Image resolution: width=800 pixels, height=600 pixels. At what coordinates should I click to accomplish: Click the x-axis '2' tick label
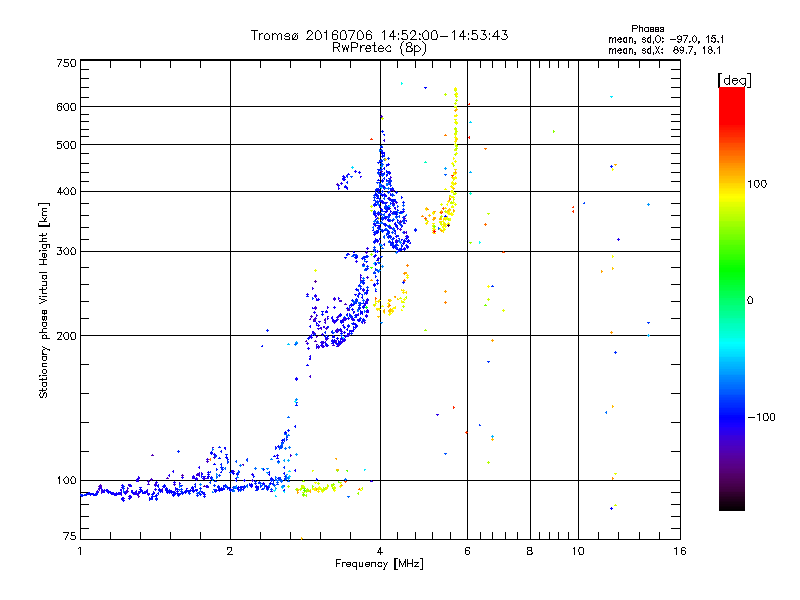230,551
